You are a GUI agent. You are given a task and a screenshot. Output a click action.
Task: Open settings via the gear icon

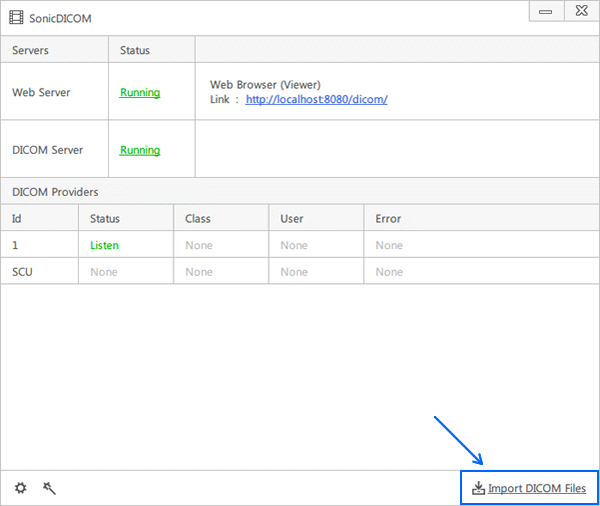point(21,488)
